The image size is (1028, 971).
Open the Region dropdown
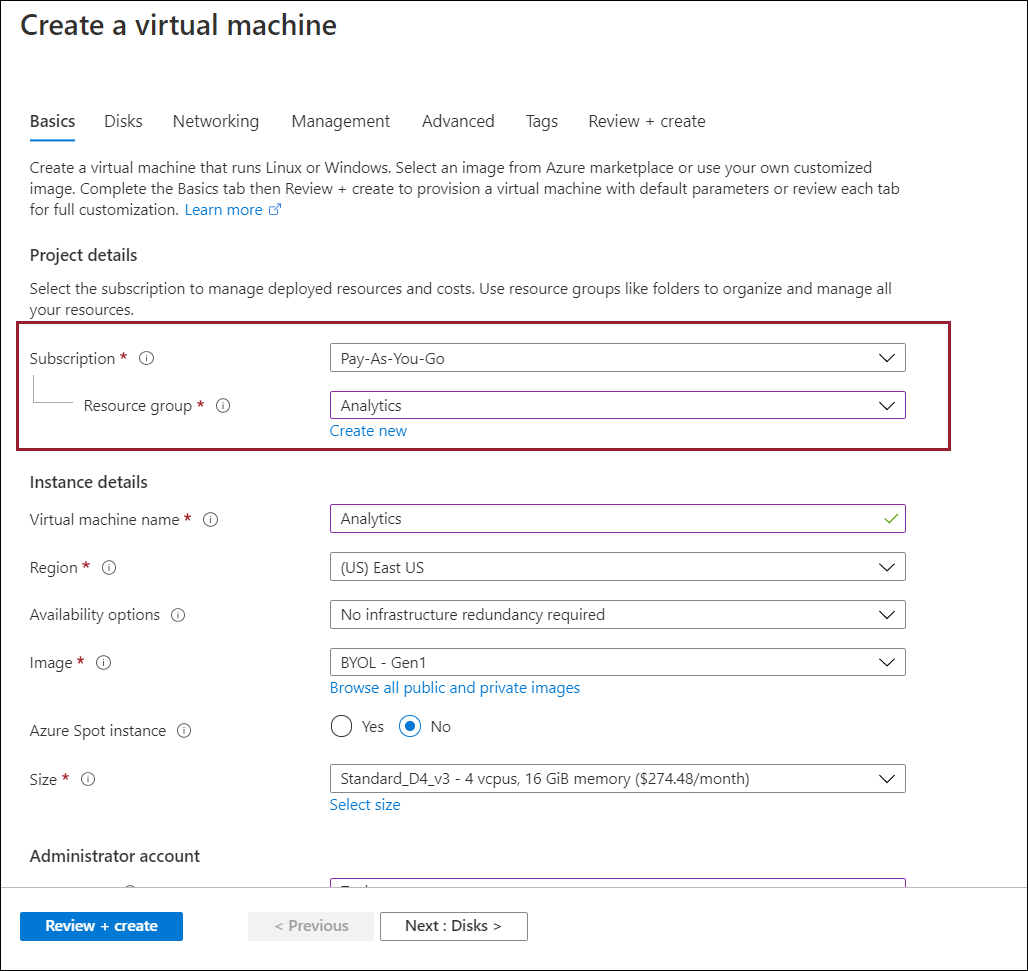coord(617,567)
